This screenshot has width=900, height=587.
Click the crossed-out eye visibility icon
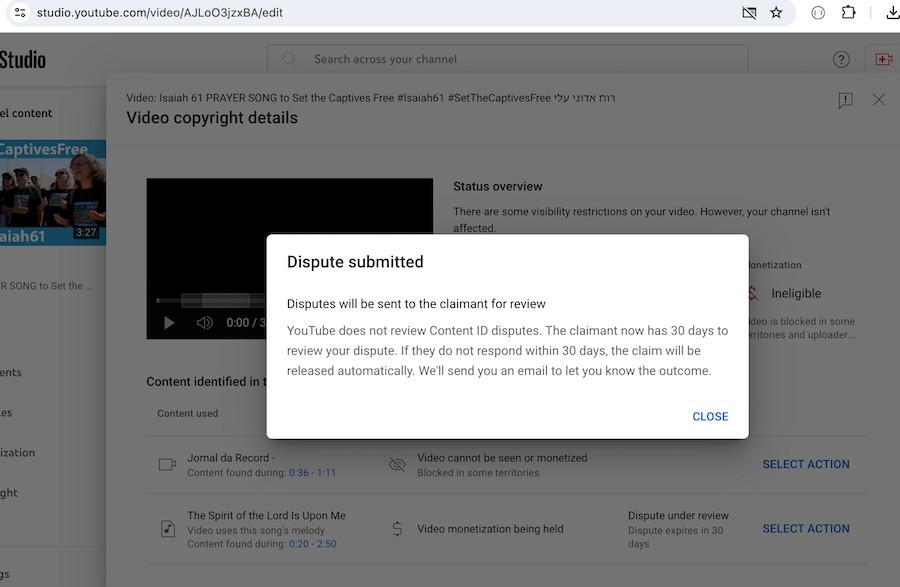397,465
